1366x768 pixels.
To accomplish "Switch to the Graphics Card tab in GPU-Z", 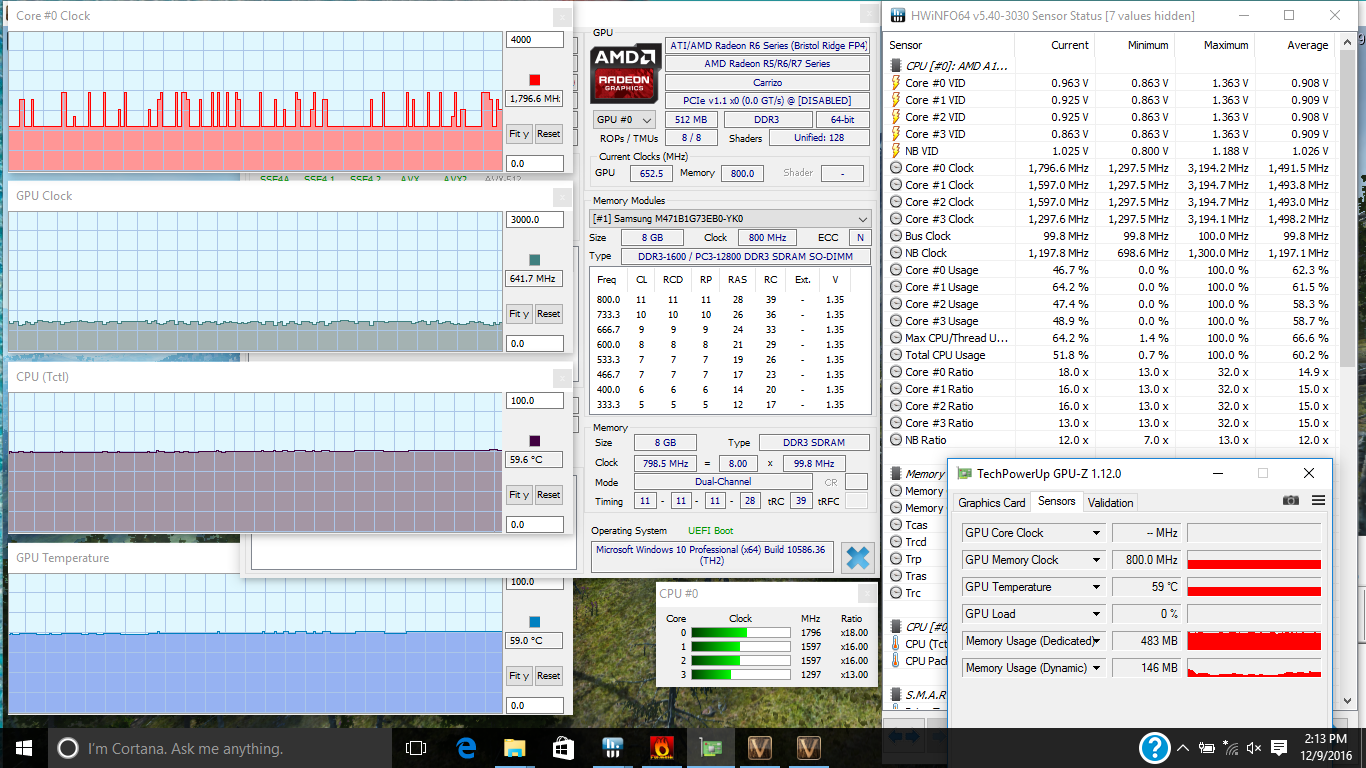I will pyautogui.click(x=992, y=502).
